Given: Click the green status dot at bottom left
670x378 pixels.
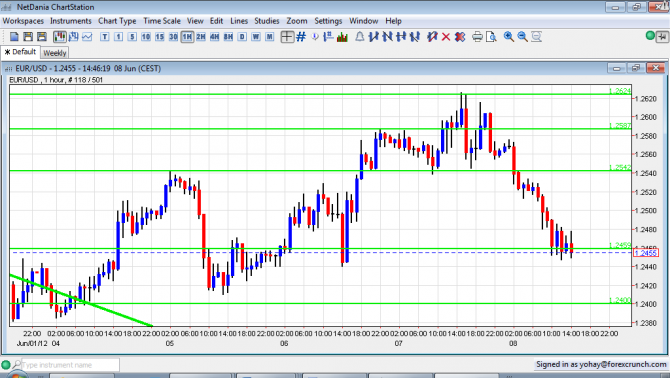Looking at the screenshot, I should (6, 365).
